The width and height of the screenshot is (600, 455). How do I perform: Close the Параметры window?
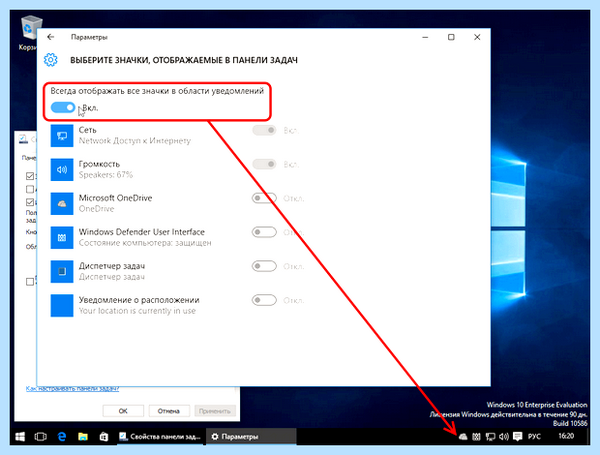tap(477, 37)
